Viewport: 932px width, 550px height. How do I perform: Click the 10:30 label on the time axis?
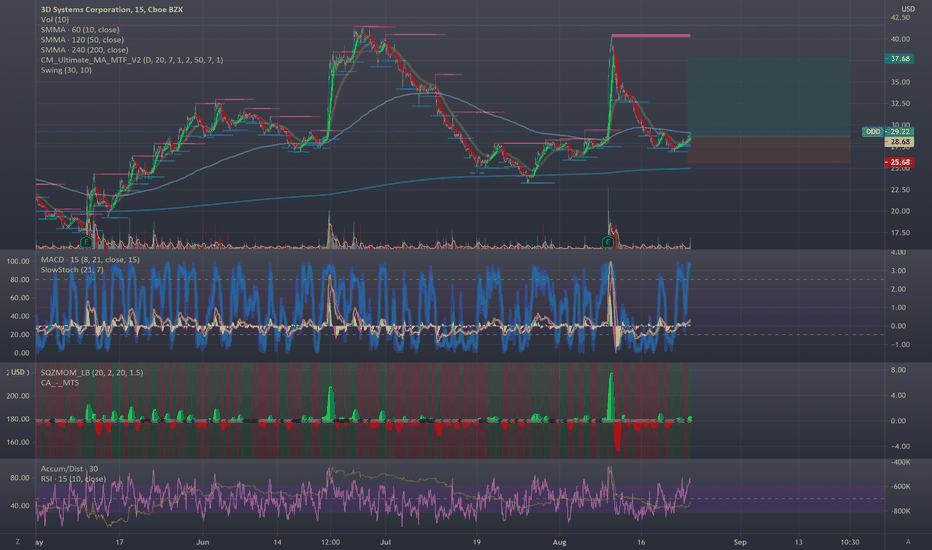(850, 542)
